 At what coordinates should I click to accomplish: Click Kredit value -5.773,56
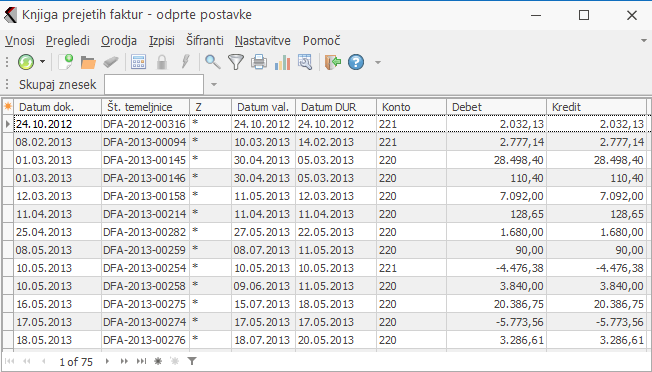[x=596, y=322]
